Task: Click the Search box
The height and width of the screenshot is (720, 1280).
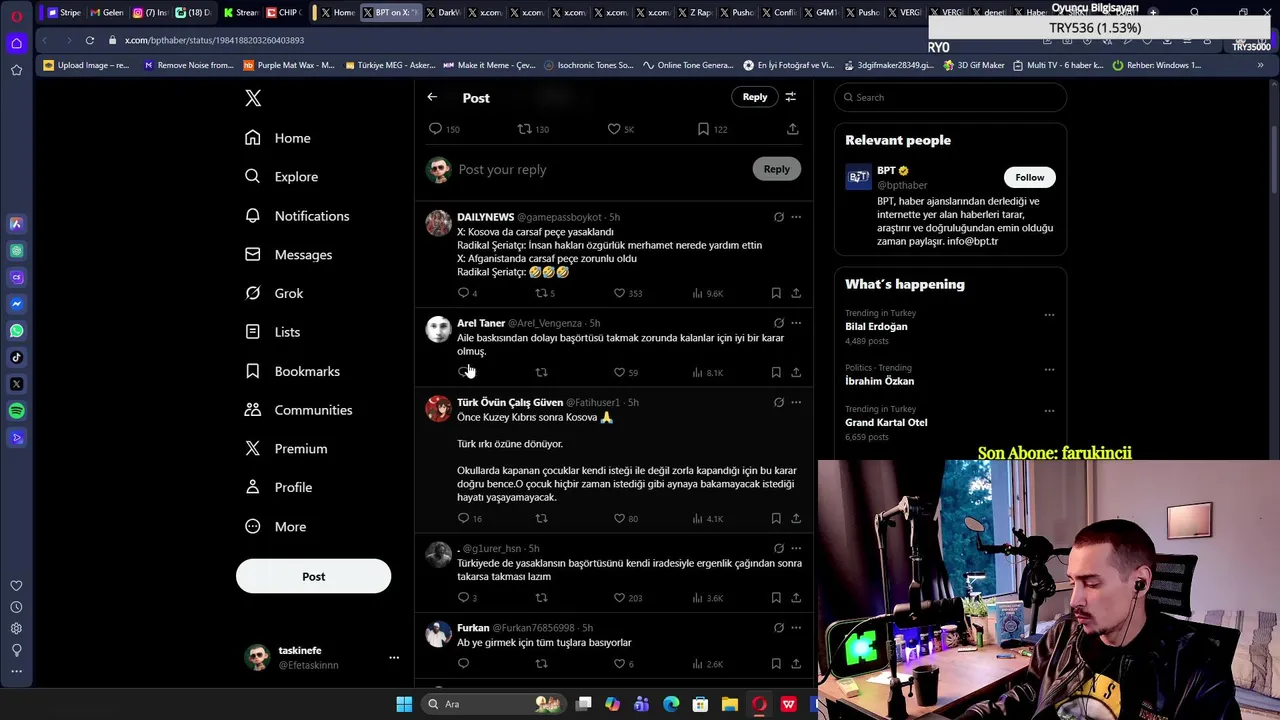Action: (951, 97)
